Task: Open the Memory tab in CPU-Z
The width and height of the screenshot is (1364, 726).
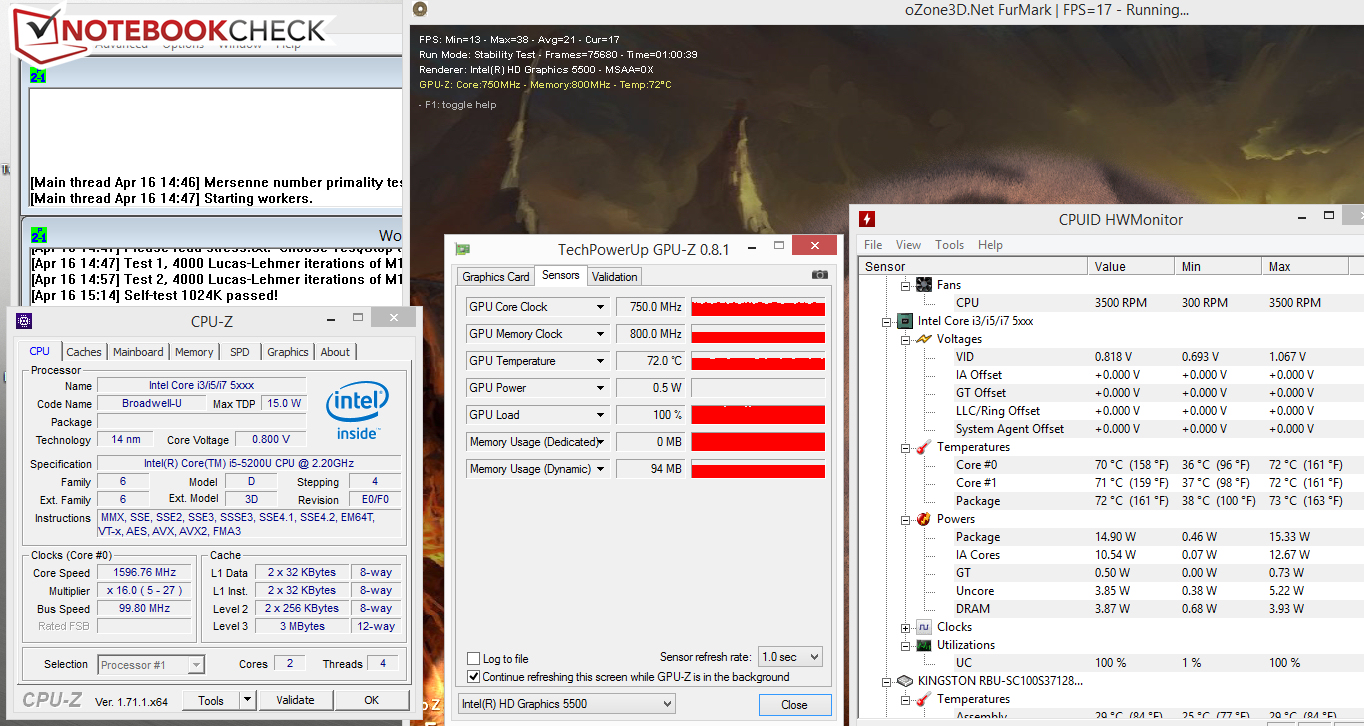Action: (x=194, y=352)
